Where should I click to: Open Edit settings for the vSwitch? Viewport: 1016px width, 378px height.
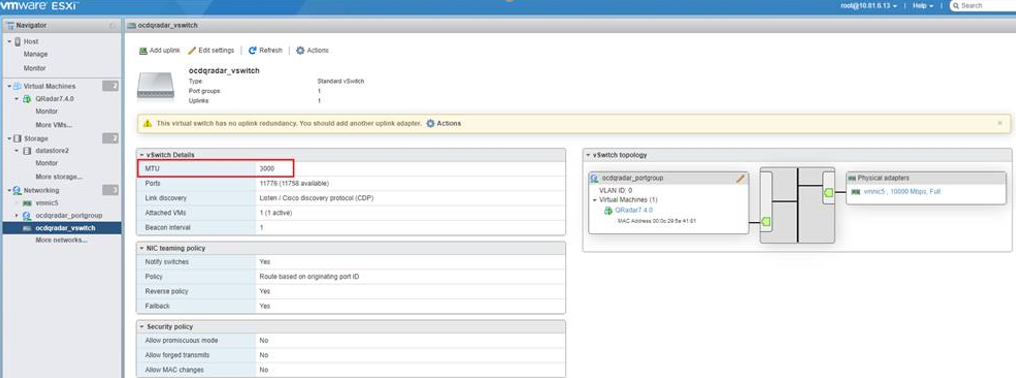coord(211,51)
